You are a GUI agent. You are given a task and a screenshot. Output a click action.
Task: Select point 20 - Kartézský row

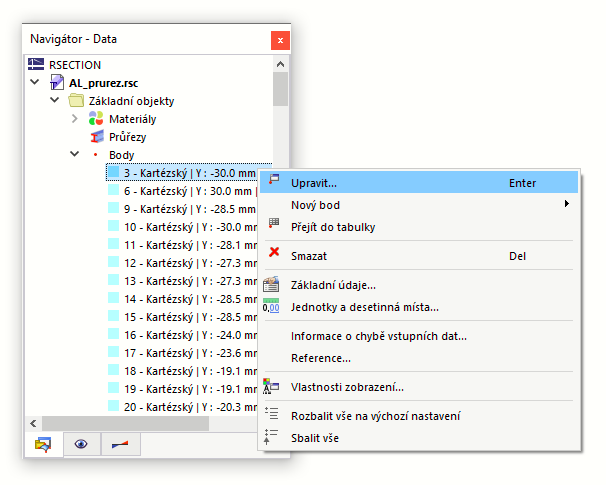182,407
